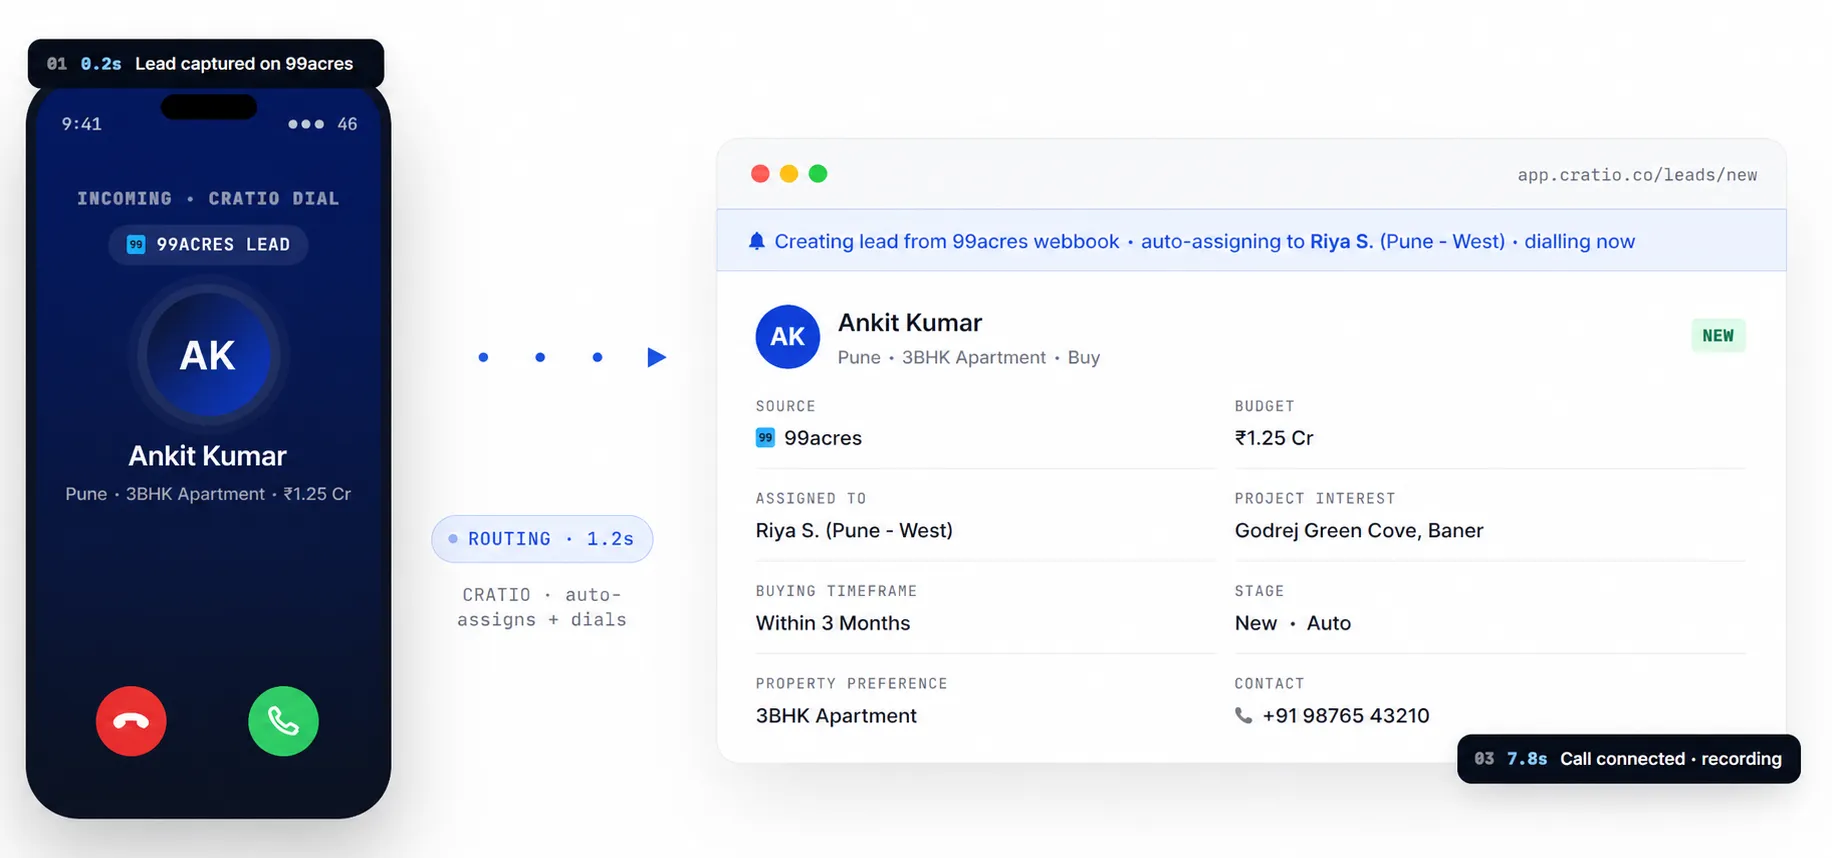Click the bell icon in notification banner
This screenshot has height=858, width=1832.
[x=757, y=241]
